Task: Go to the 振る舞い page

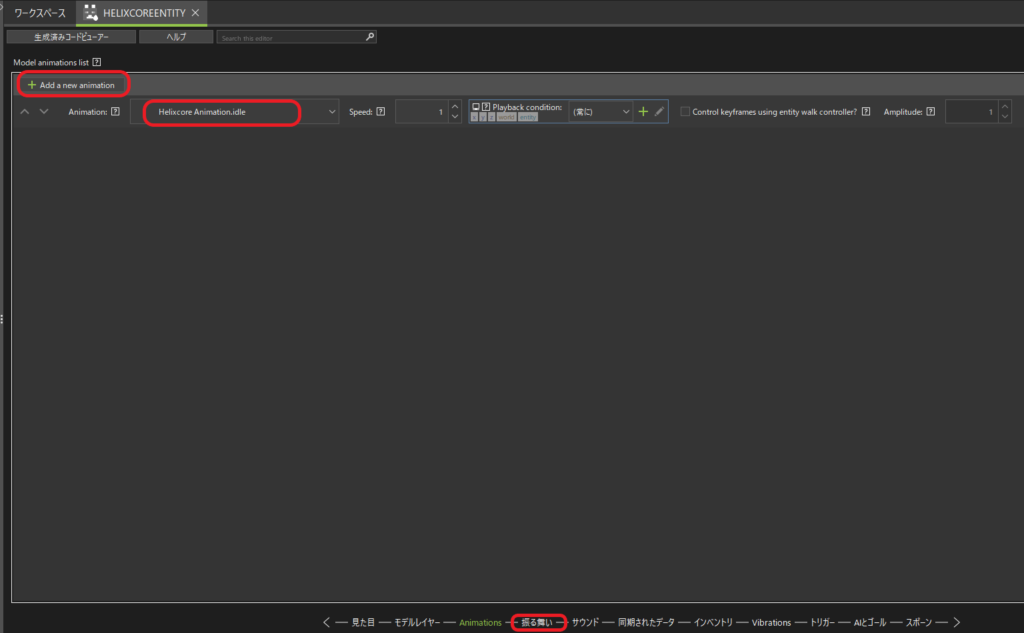Action: point(537,622)
